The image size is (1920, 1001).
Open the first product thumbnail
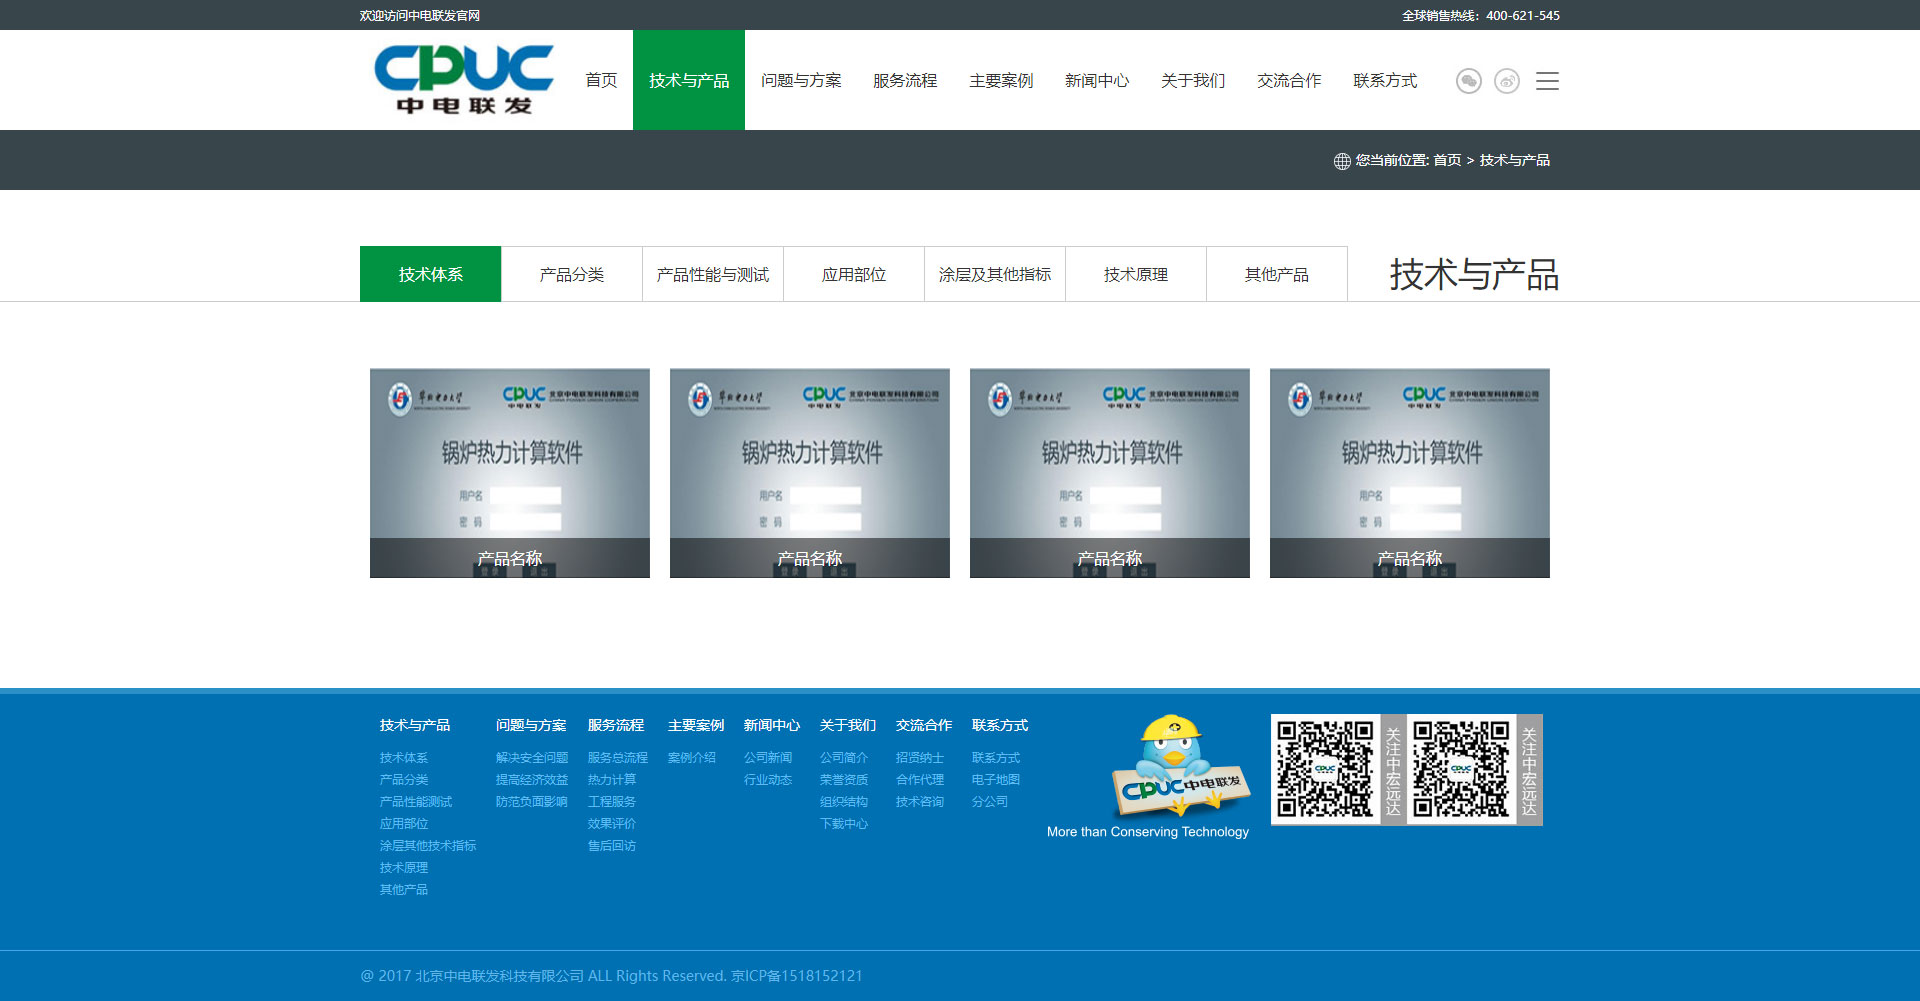coord(510,472)
